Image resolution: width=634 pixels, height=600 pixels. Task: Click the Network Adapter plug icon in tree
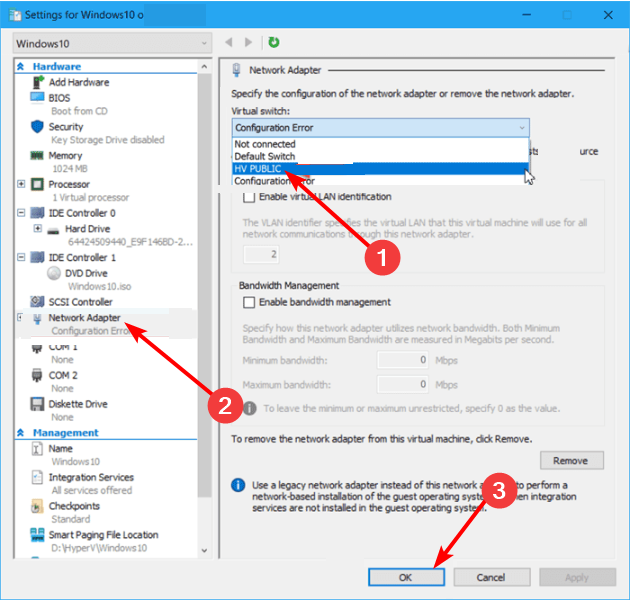pyautogui.click(x=38, y=319)
